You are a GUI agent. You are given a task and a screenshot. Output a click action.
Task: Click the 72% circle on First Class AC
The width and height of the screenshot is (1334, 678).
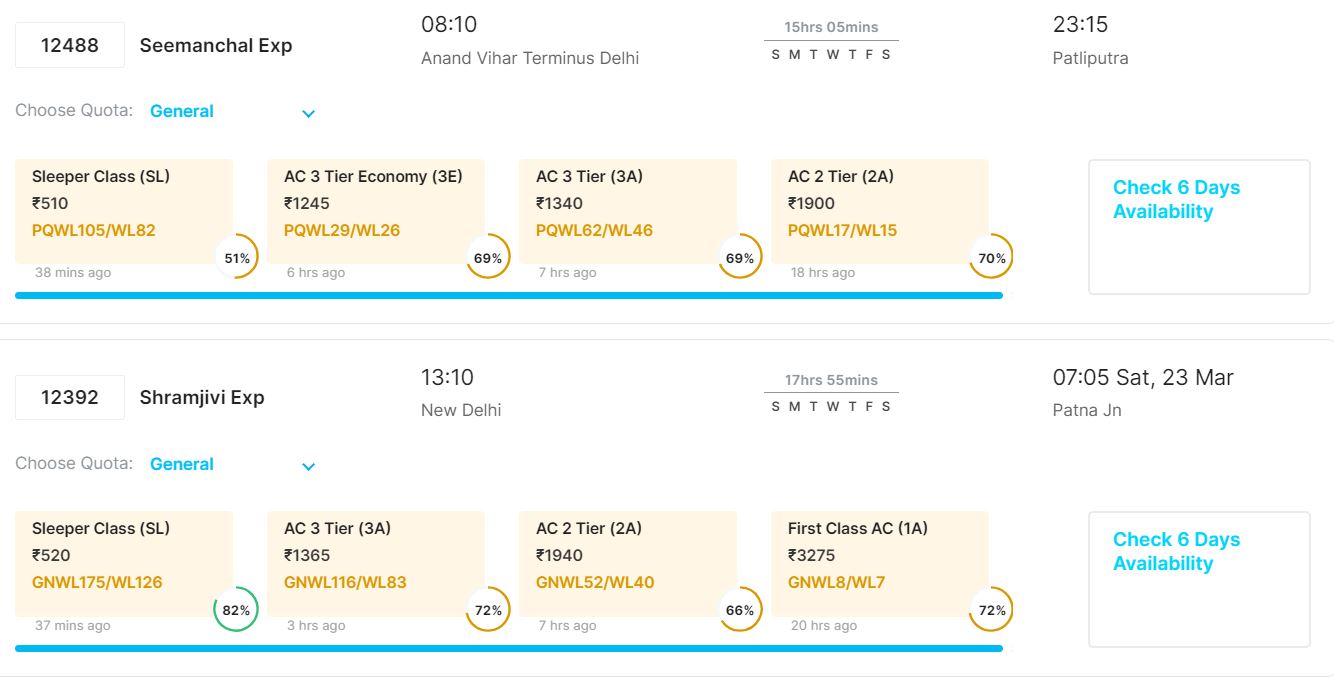coord(992,610)
